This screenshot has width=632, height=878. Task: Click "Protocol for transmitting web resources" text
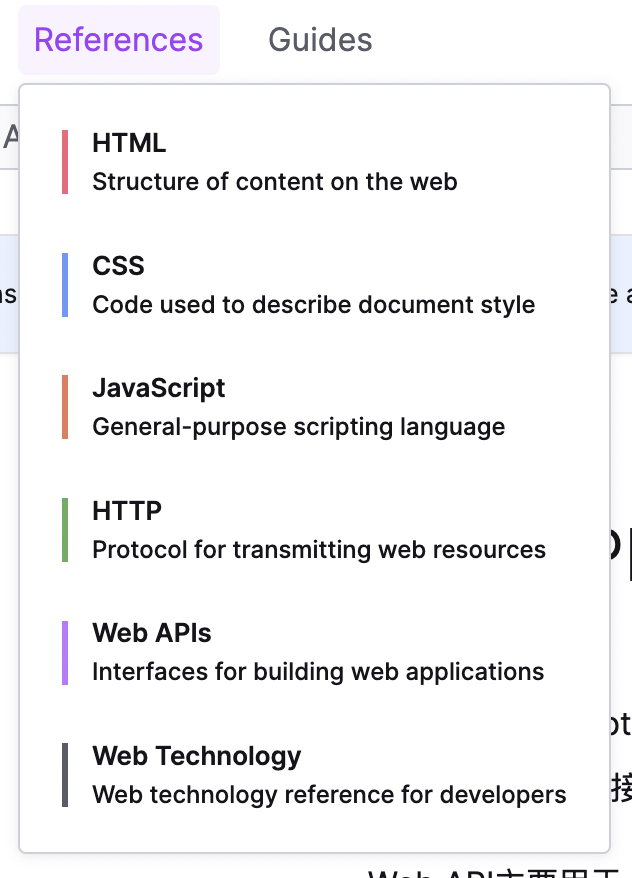(319, 550)
